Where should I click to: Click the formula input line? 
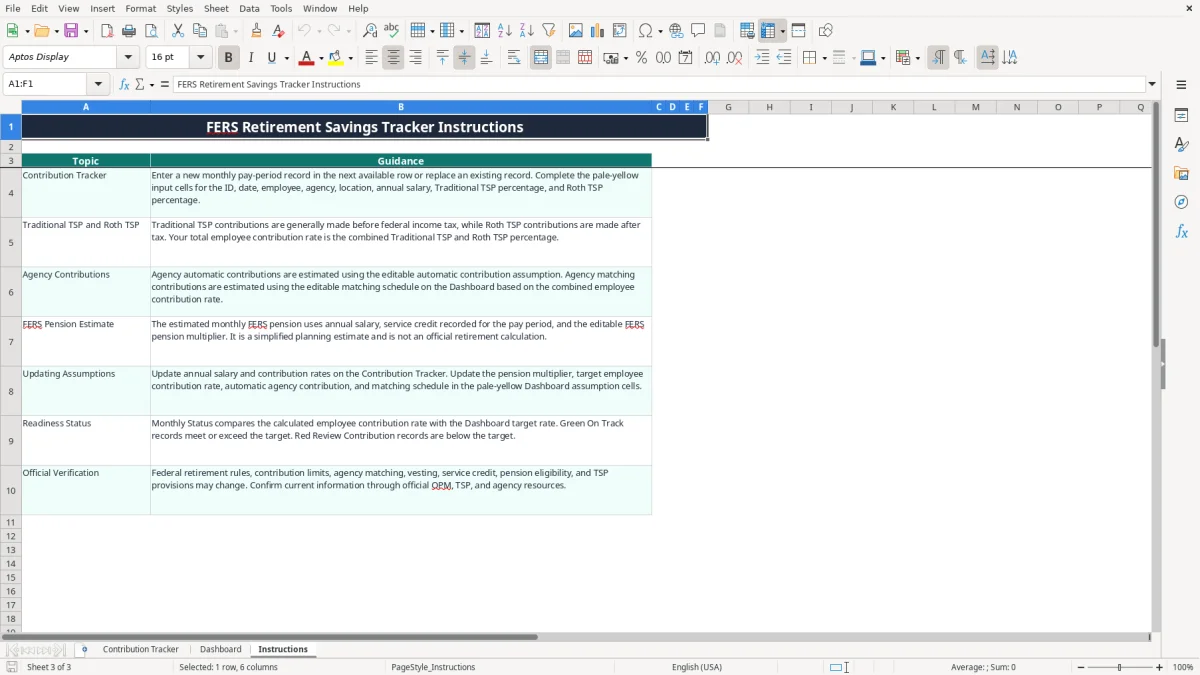point(660,85)
